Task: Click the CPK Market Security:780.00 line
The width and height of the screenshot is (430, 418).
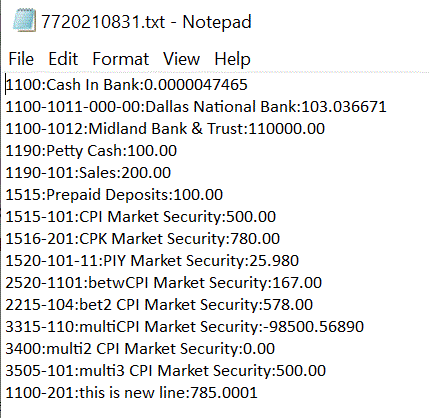Action: 143,239
